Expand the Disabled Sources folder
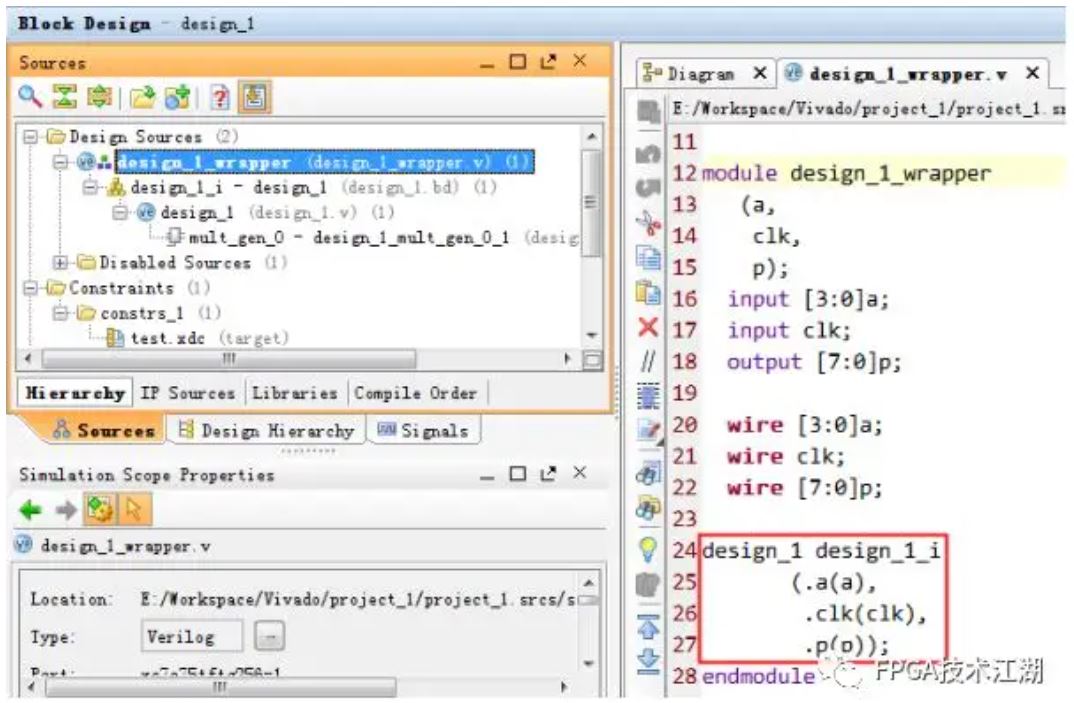Image resolution: width=1074 pixels, height=703 pixels. pos(60,262)
